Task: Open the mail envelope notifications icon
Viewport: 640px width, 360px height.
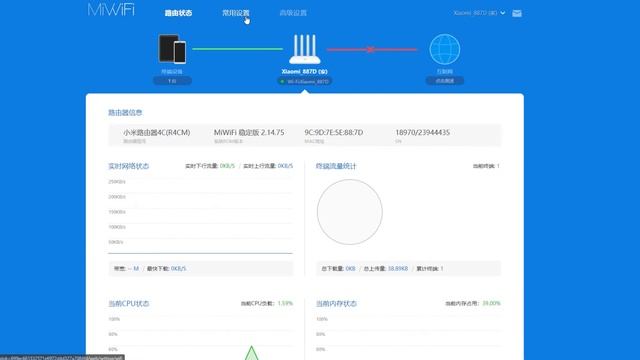Action: (x=517, y=13)
